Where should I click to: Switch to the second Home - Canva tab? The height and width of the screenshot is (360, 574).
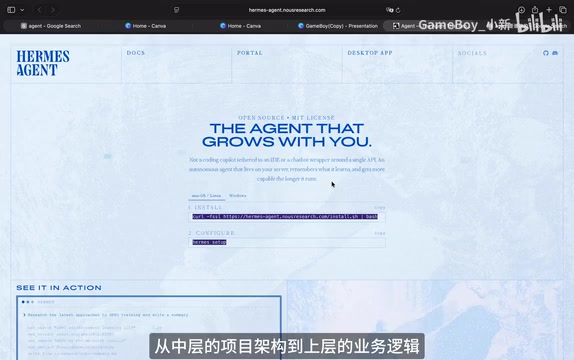(x=241, y=26)
